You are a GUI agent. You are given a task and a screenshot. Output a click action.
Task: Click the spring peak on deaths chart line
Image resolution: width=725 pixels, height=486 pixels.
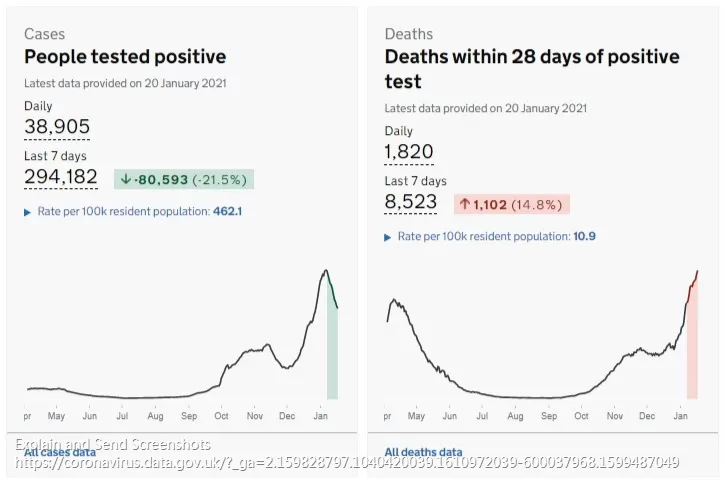[394, 301]
